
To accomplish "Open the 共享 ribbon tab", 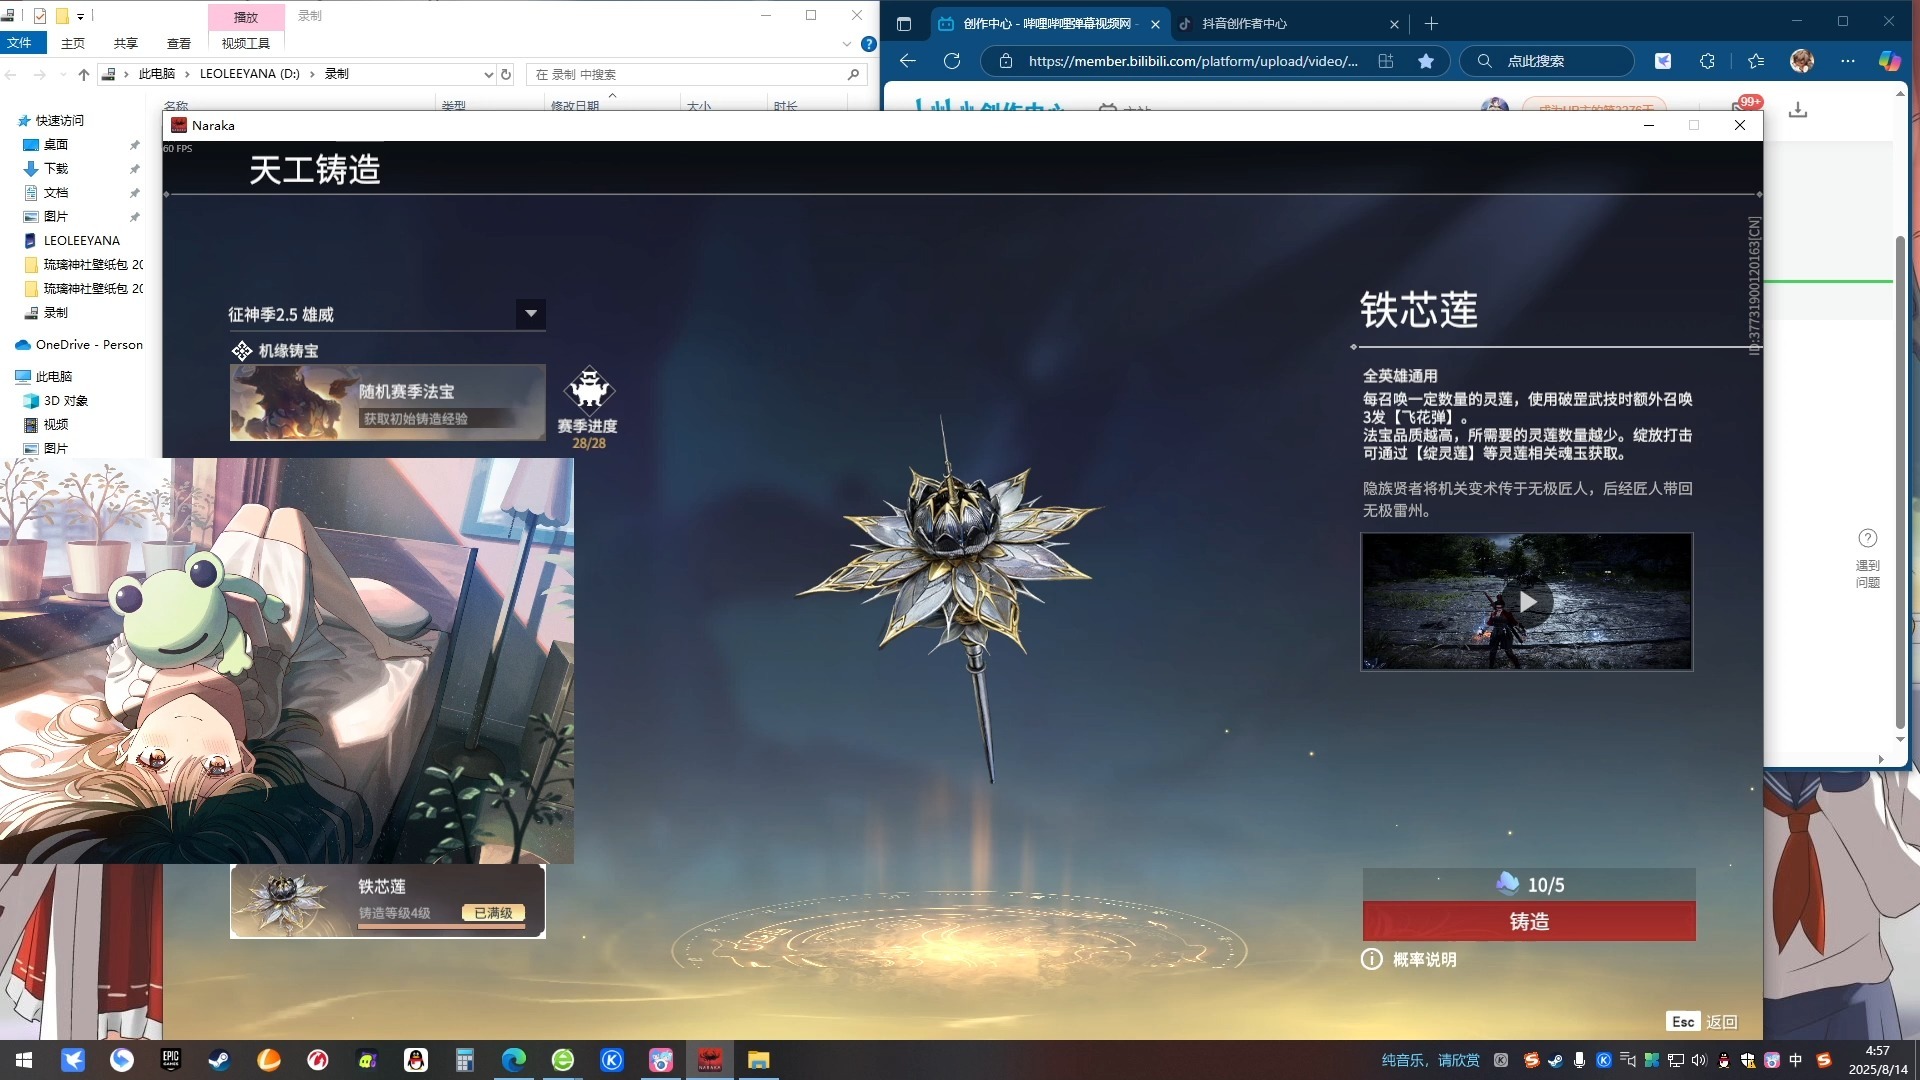I will pos(125,43).
